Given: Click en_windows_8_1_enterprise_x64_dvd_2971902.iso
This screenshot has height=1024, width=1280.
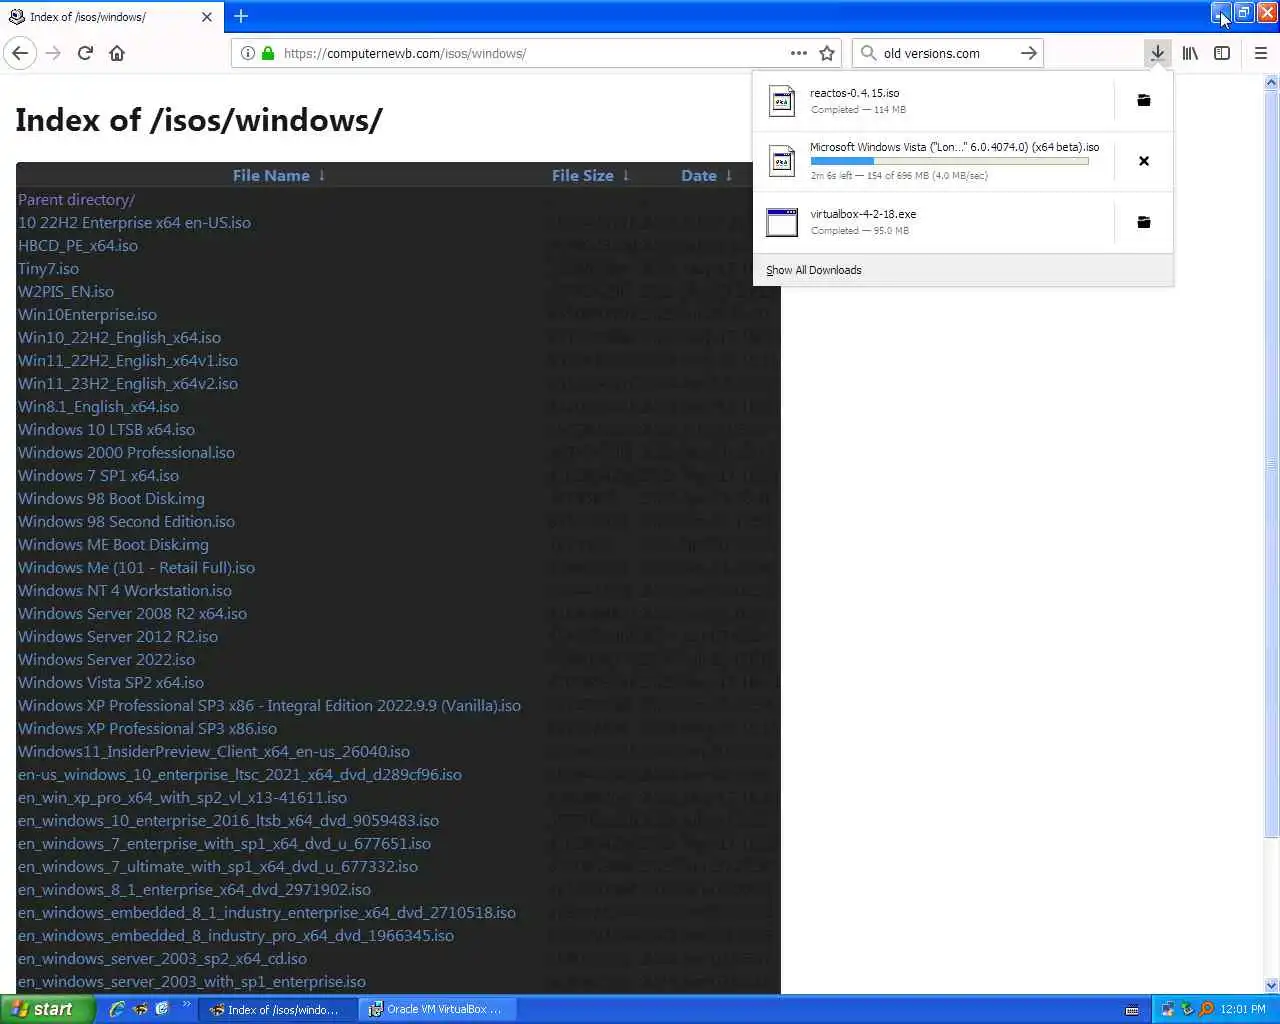Looking at the screenshot, I should click(194, 890).
